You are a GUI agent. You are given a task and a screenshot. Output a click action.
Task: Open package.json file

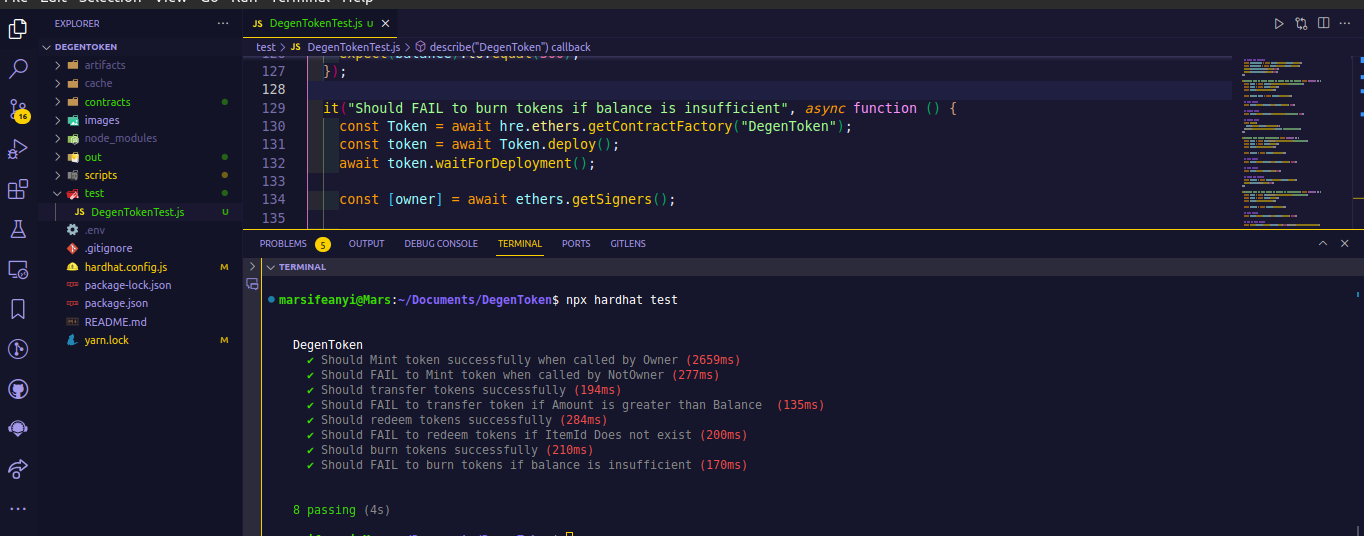click(140, 303)
